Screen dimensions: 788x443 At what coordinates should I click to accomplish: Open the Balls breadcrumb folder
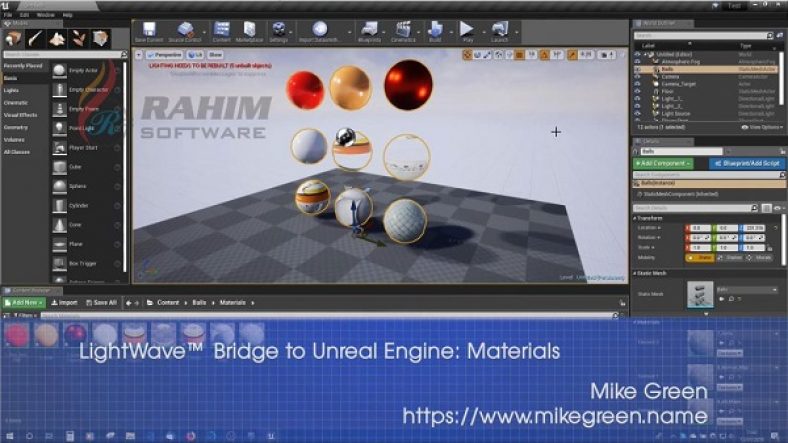[199, 303]
